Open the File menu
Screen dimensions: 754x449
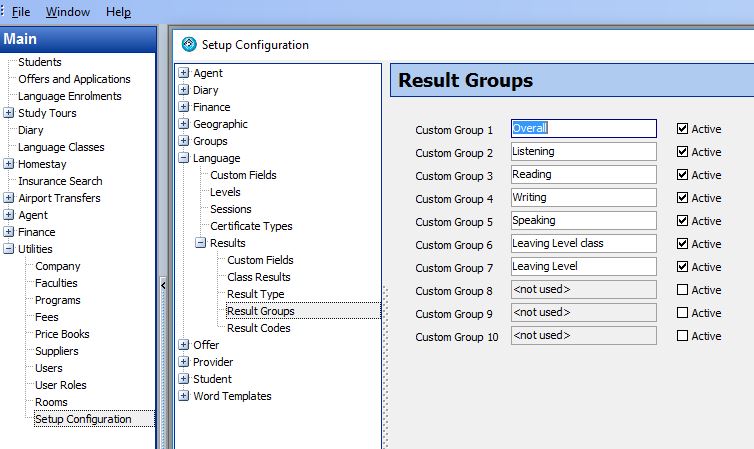point(20,12)
